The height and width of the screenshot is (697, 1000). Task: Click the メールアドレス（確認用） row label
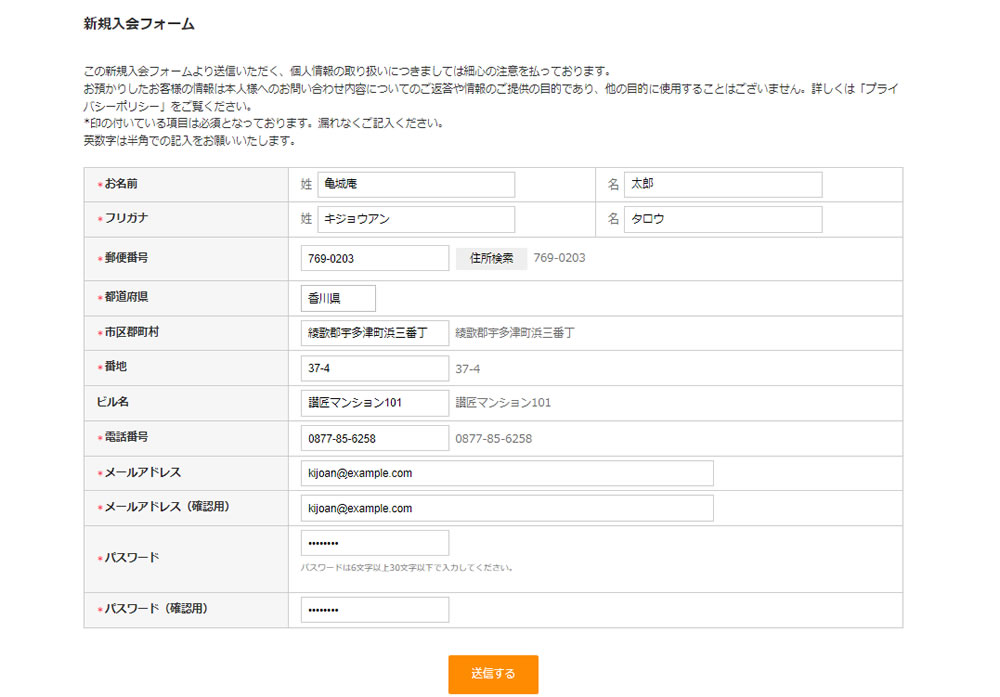coord(168,507)
